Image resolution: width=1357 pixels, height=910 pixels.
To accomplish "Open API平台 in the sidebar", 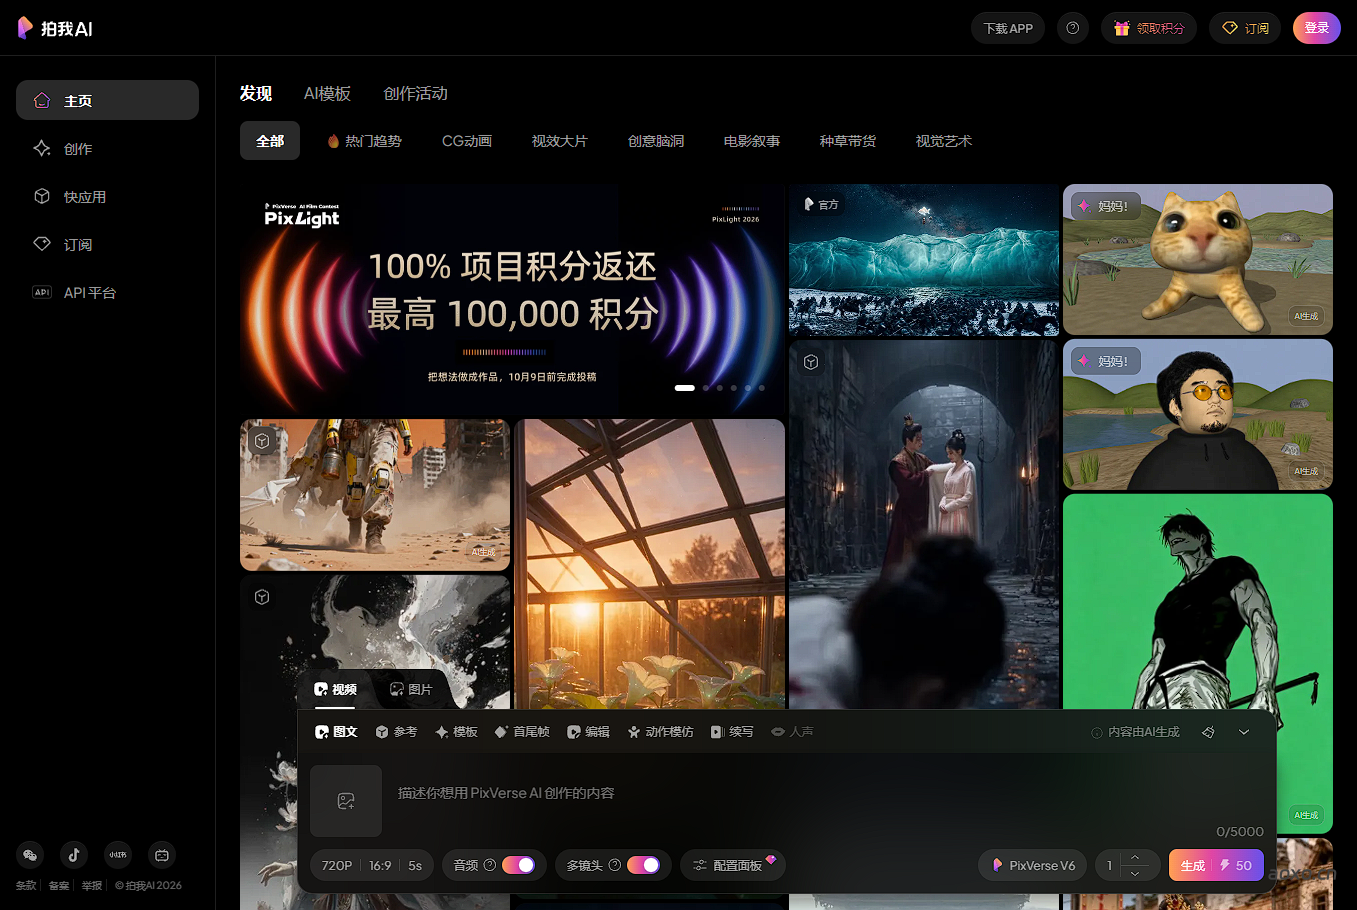I will pos(107,293).
